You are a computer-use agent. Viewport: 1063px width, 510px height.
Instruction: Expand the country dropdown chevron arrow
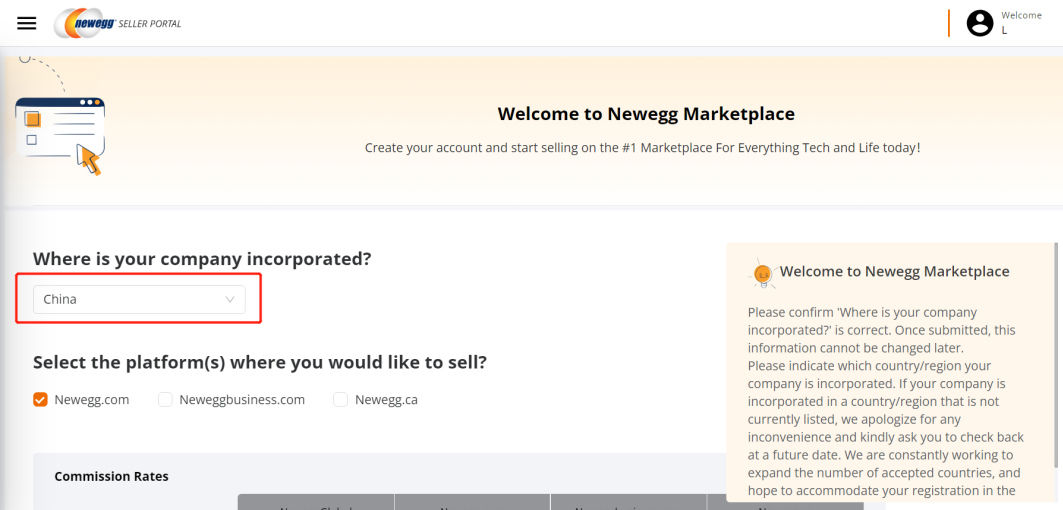tap(230, 299)
